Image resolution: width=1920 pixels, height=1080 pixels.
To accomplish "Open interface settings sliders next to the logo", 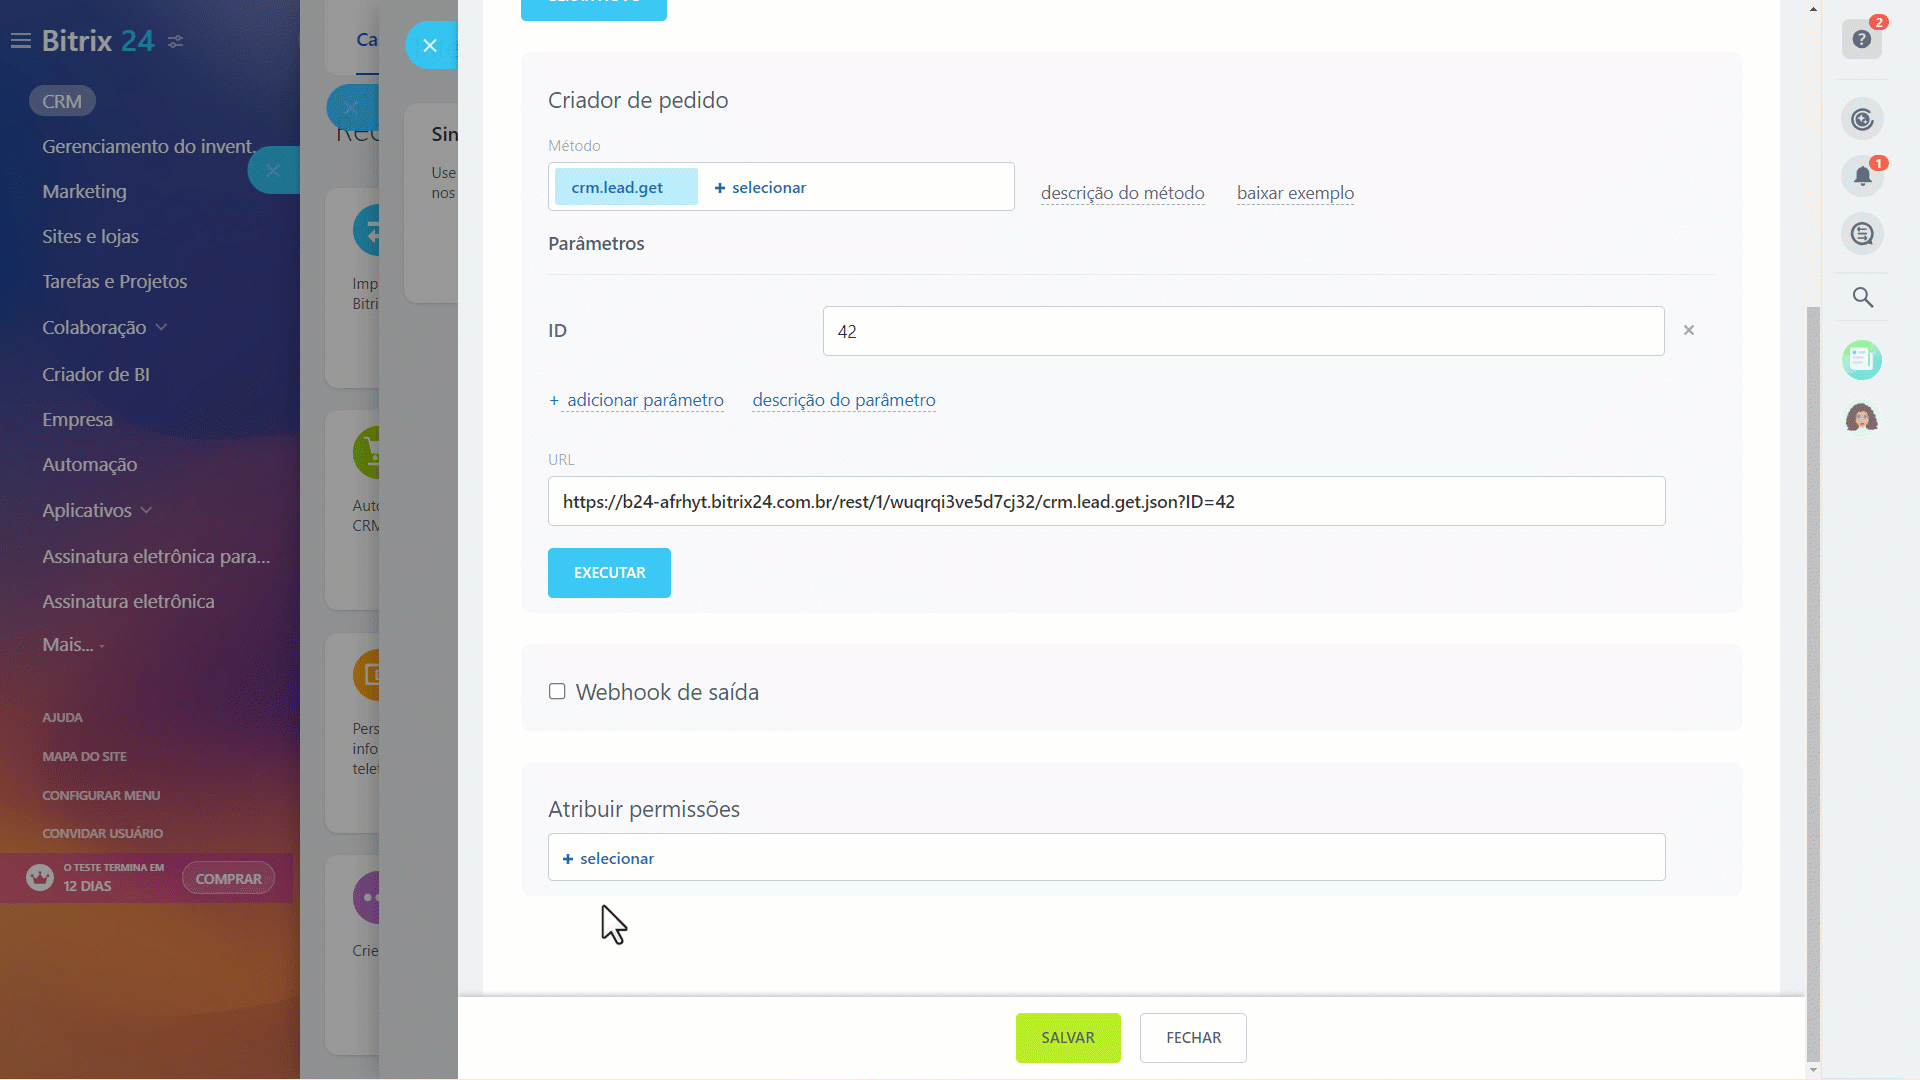I will [x=177, y=42].
